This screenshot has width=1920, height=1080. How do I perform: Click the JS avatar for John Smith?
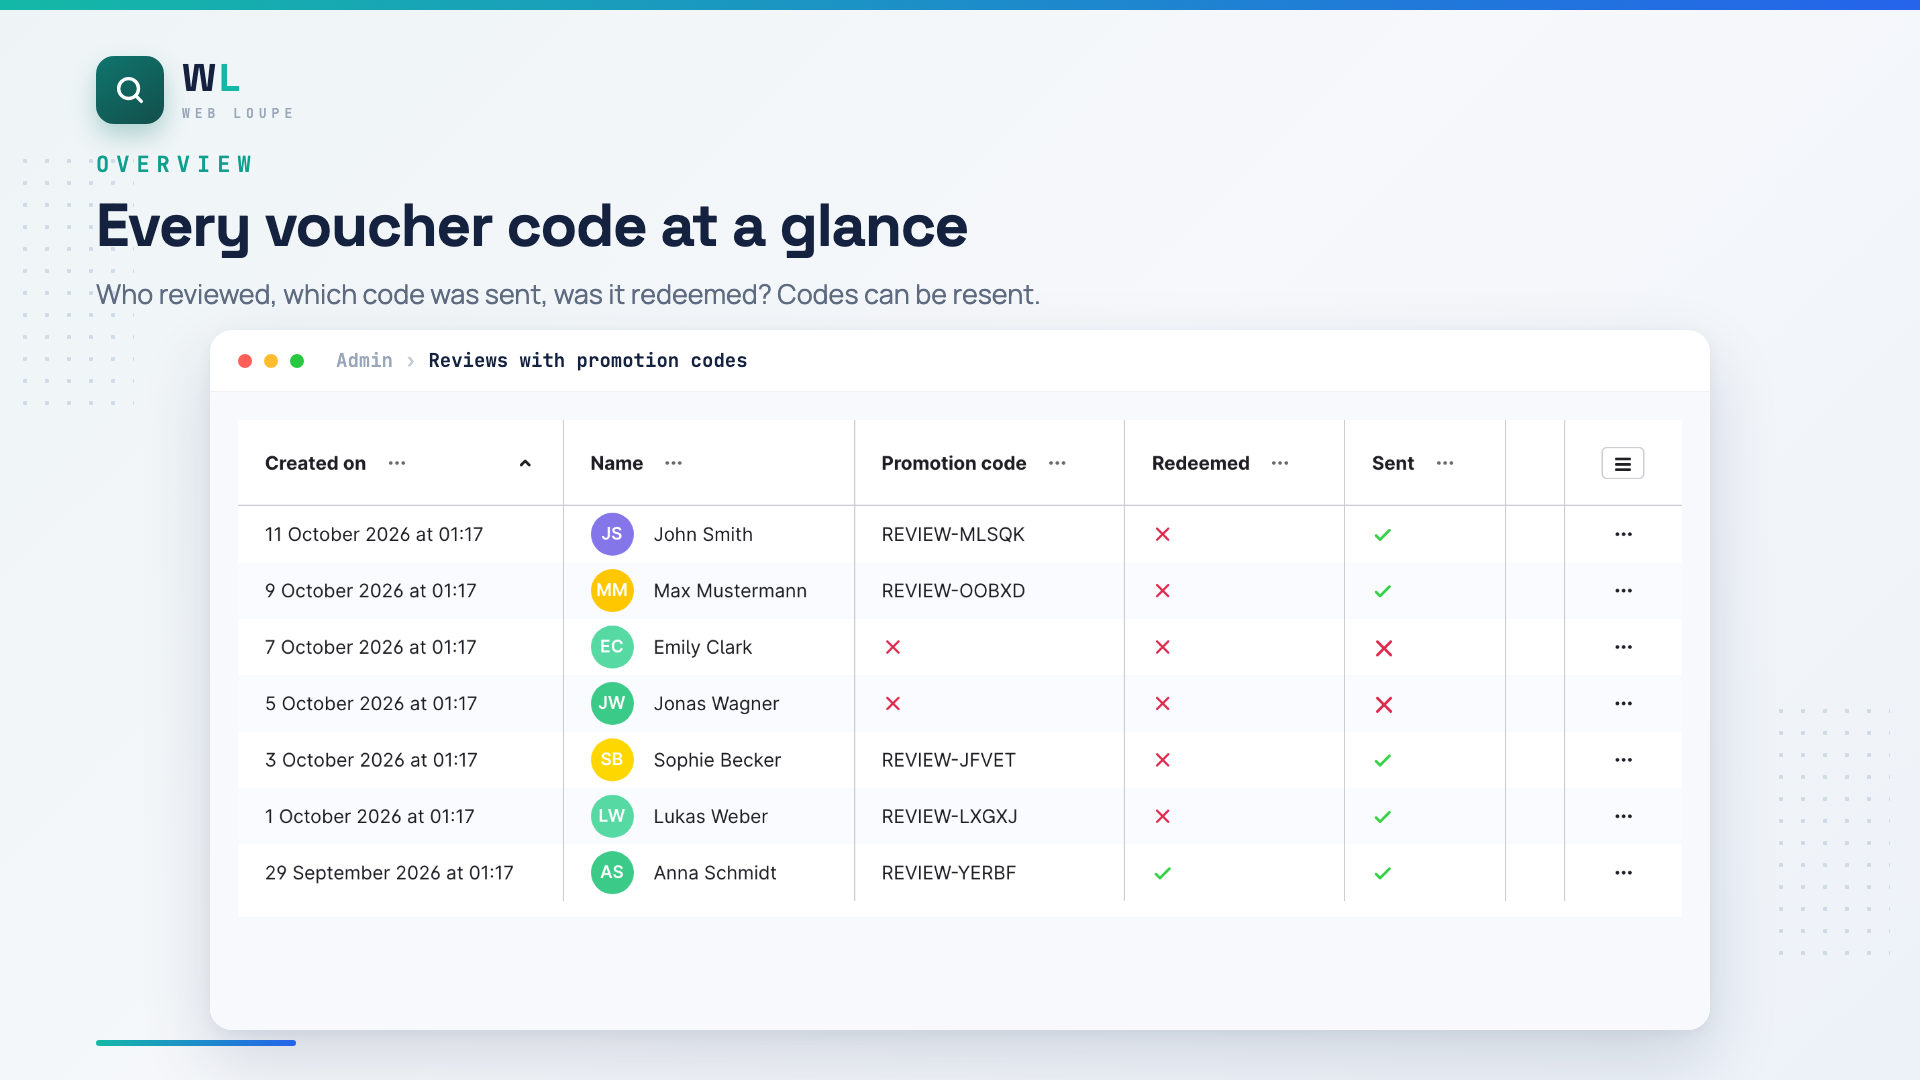612,534
